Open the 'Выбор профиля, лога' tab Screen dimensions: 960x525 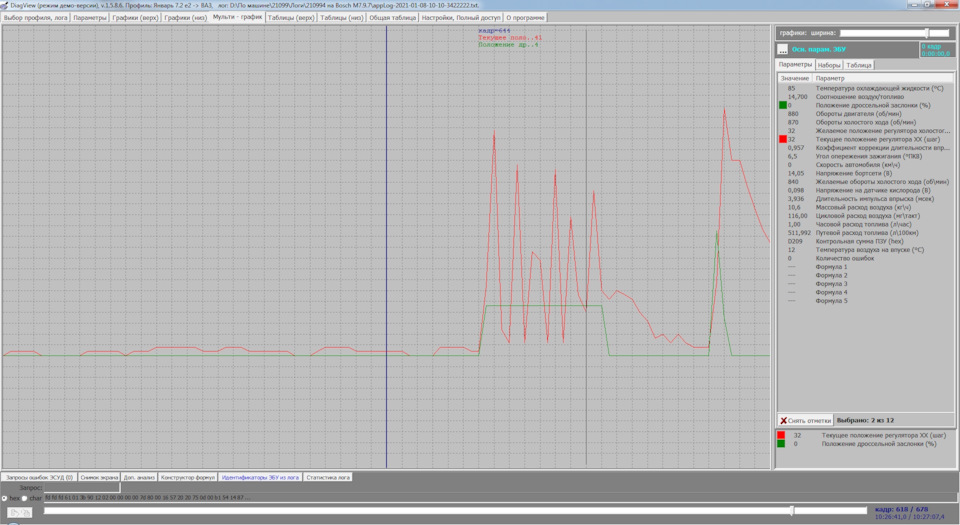(x=36, y=18)
